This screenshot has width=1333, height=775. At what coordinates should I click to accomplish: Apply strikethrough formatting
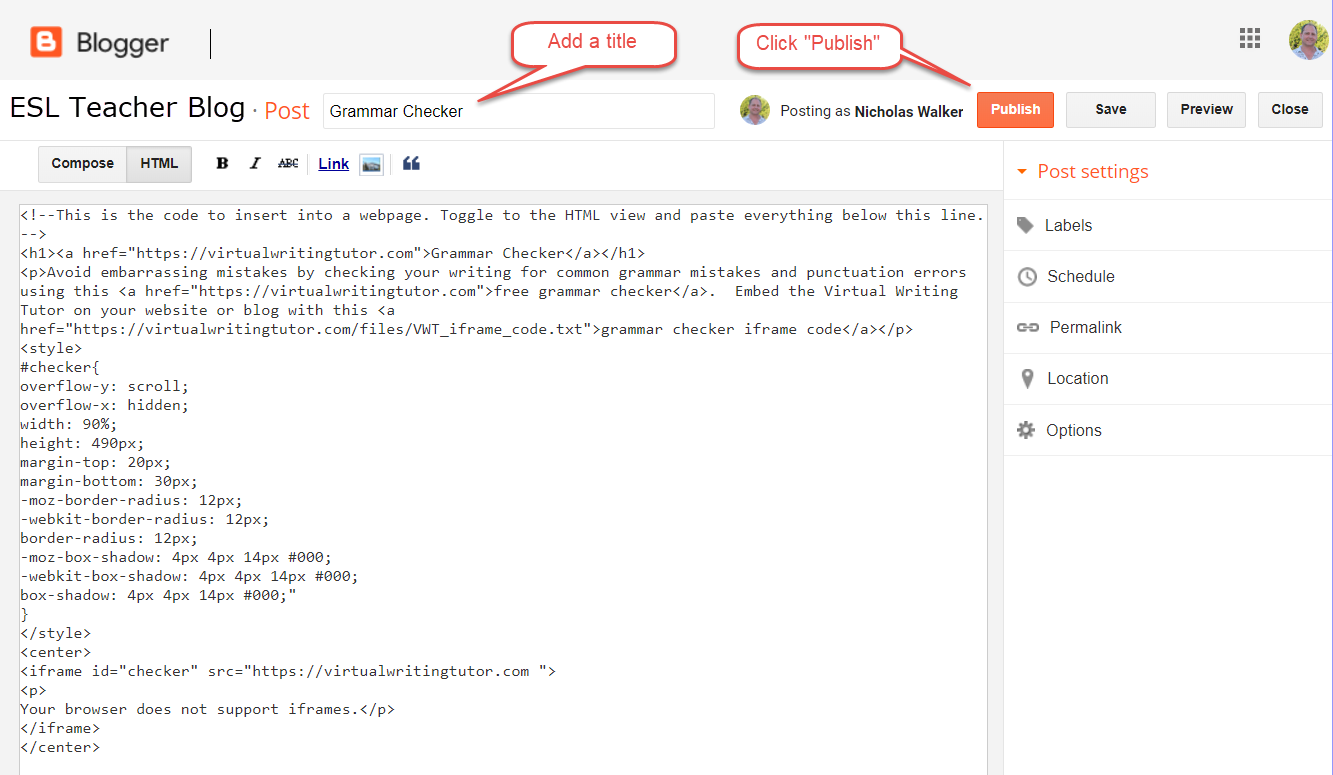pos(288,164)
